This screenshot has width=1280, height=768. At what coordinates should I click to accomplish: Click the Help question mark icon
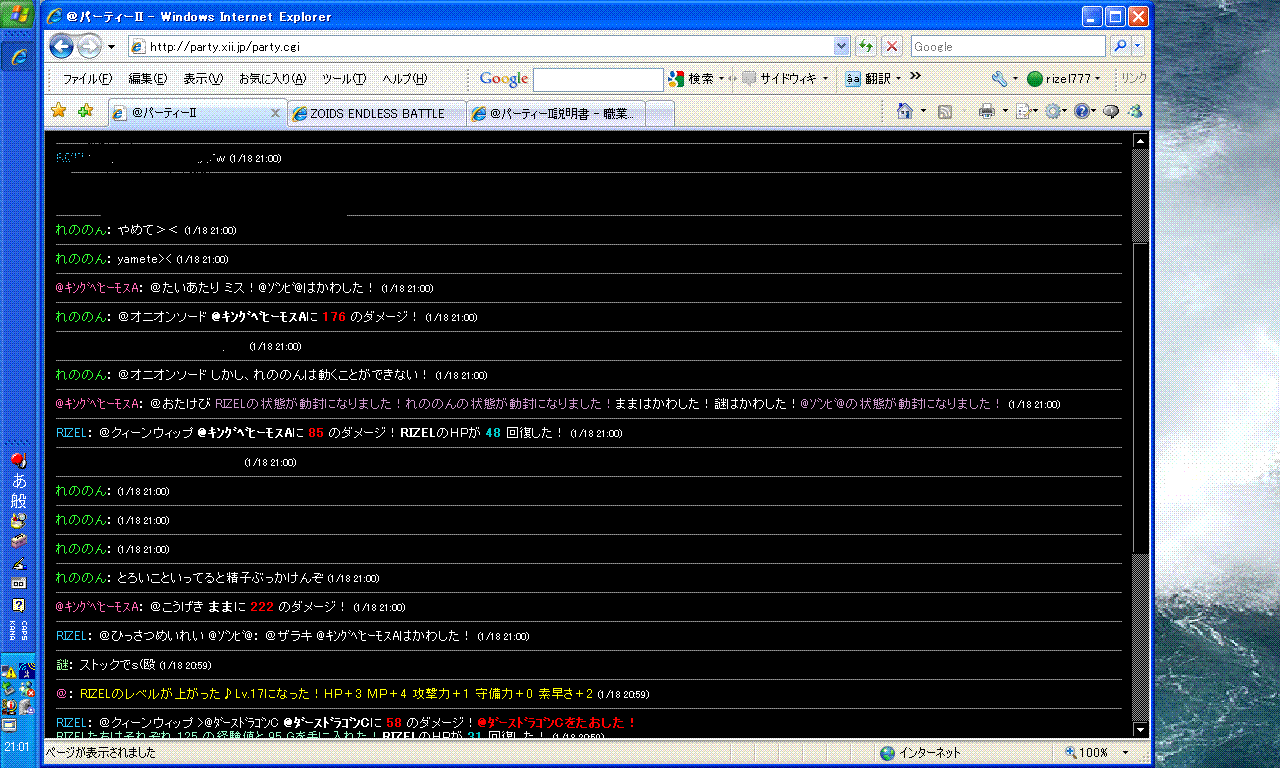[x=1081, y=112]
